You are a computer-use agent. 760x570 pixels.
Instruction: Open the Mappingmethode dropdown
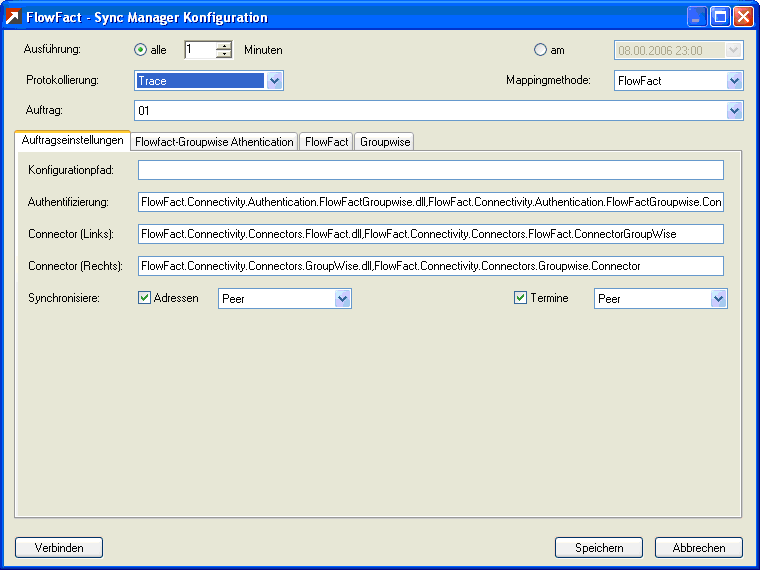click(x=734, y=81)
